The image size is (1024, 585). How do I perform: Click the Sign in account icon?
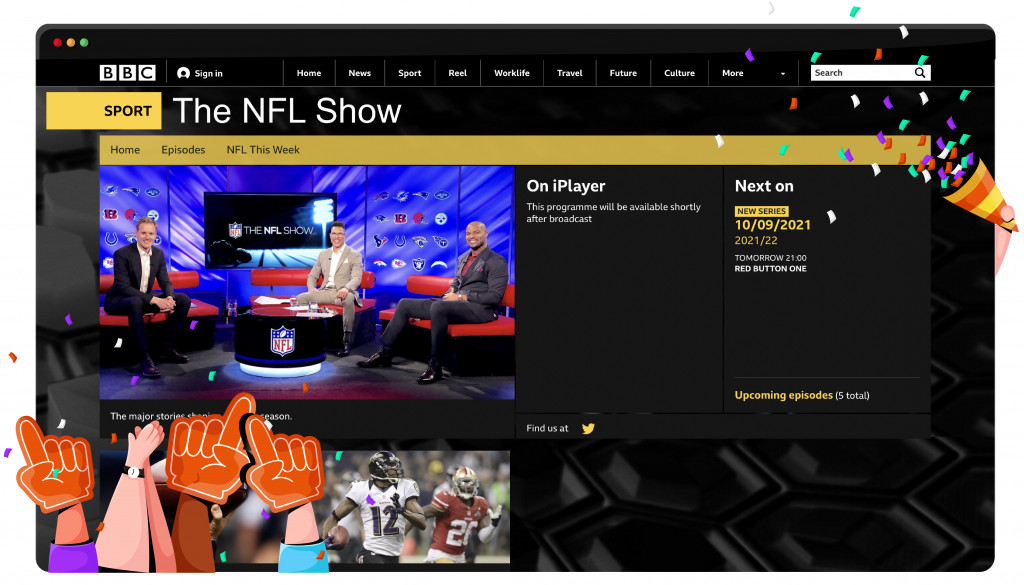[184, 73]
